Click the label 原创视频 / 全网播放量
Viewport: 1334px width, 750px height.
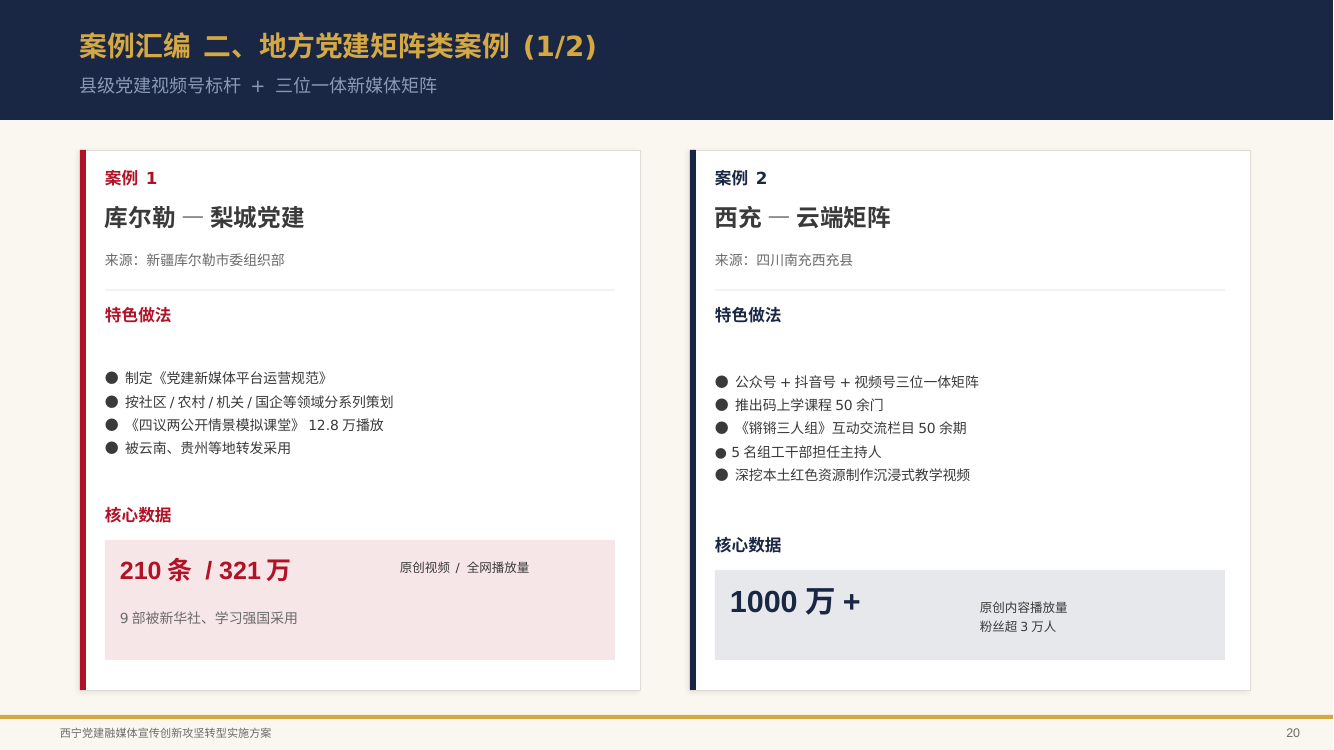coord(464,568)
